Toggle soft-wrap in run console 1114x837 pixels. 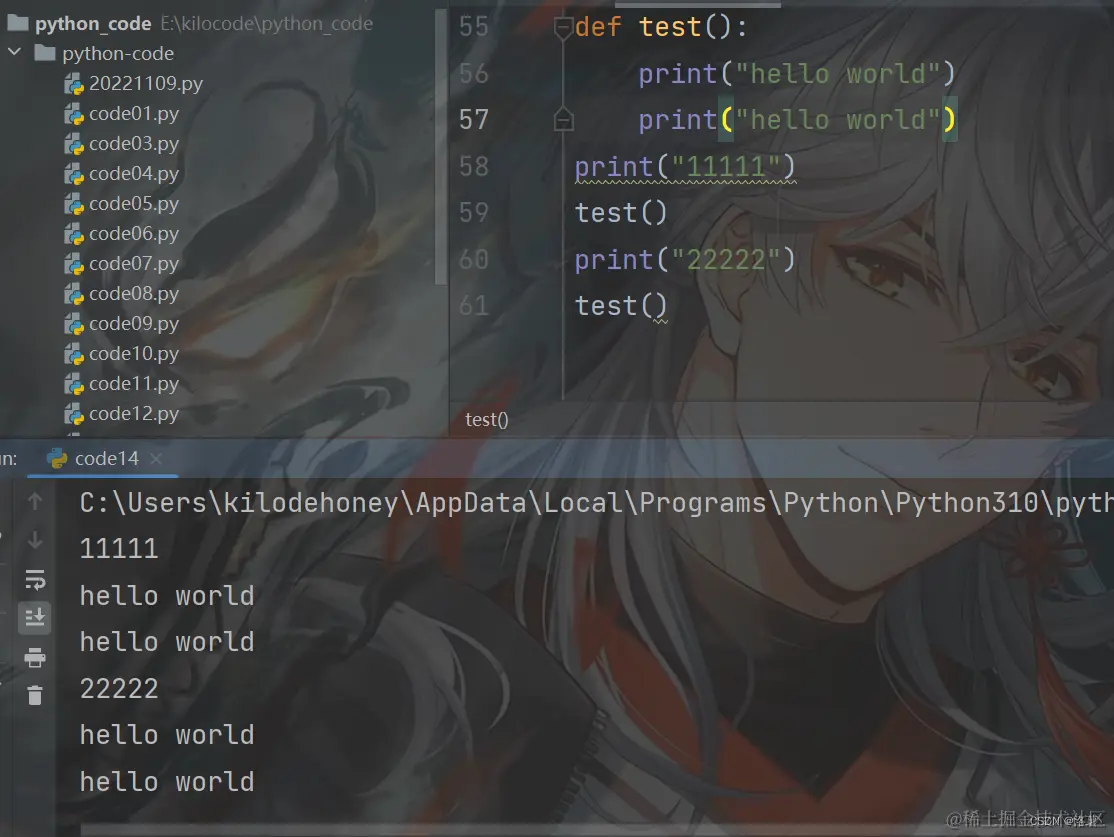click(35, 580)
